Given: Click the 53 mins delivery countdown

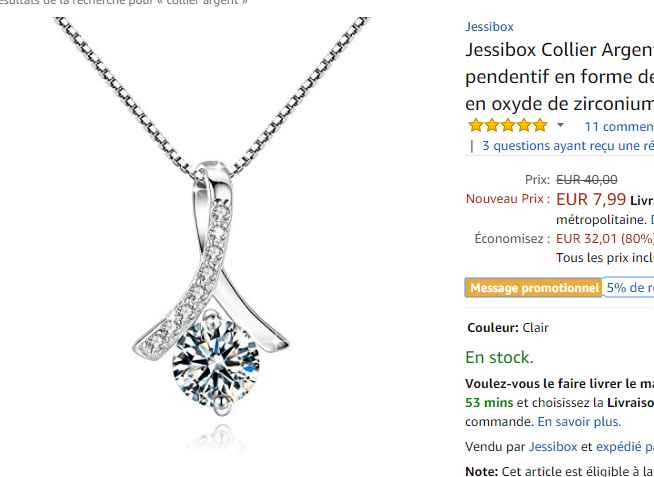Looking at the screenshot, I should [x=489, y=402].
